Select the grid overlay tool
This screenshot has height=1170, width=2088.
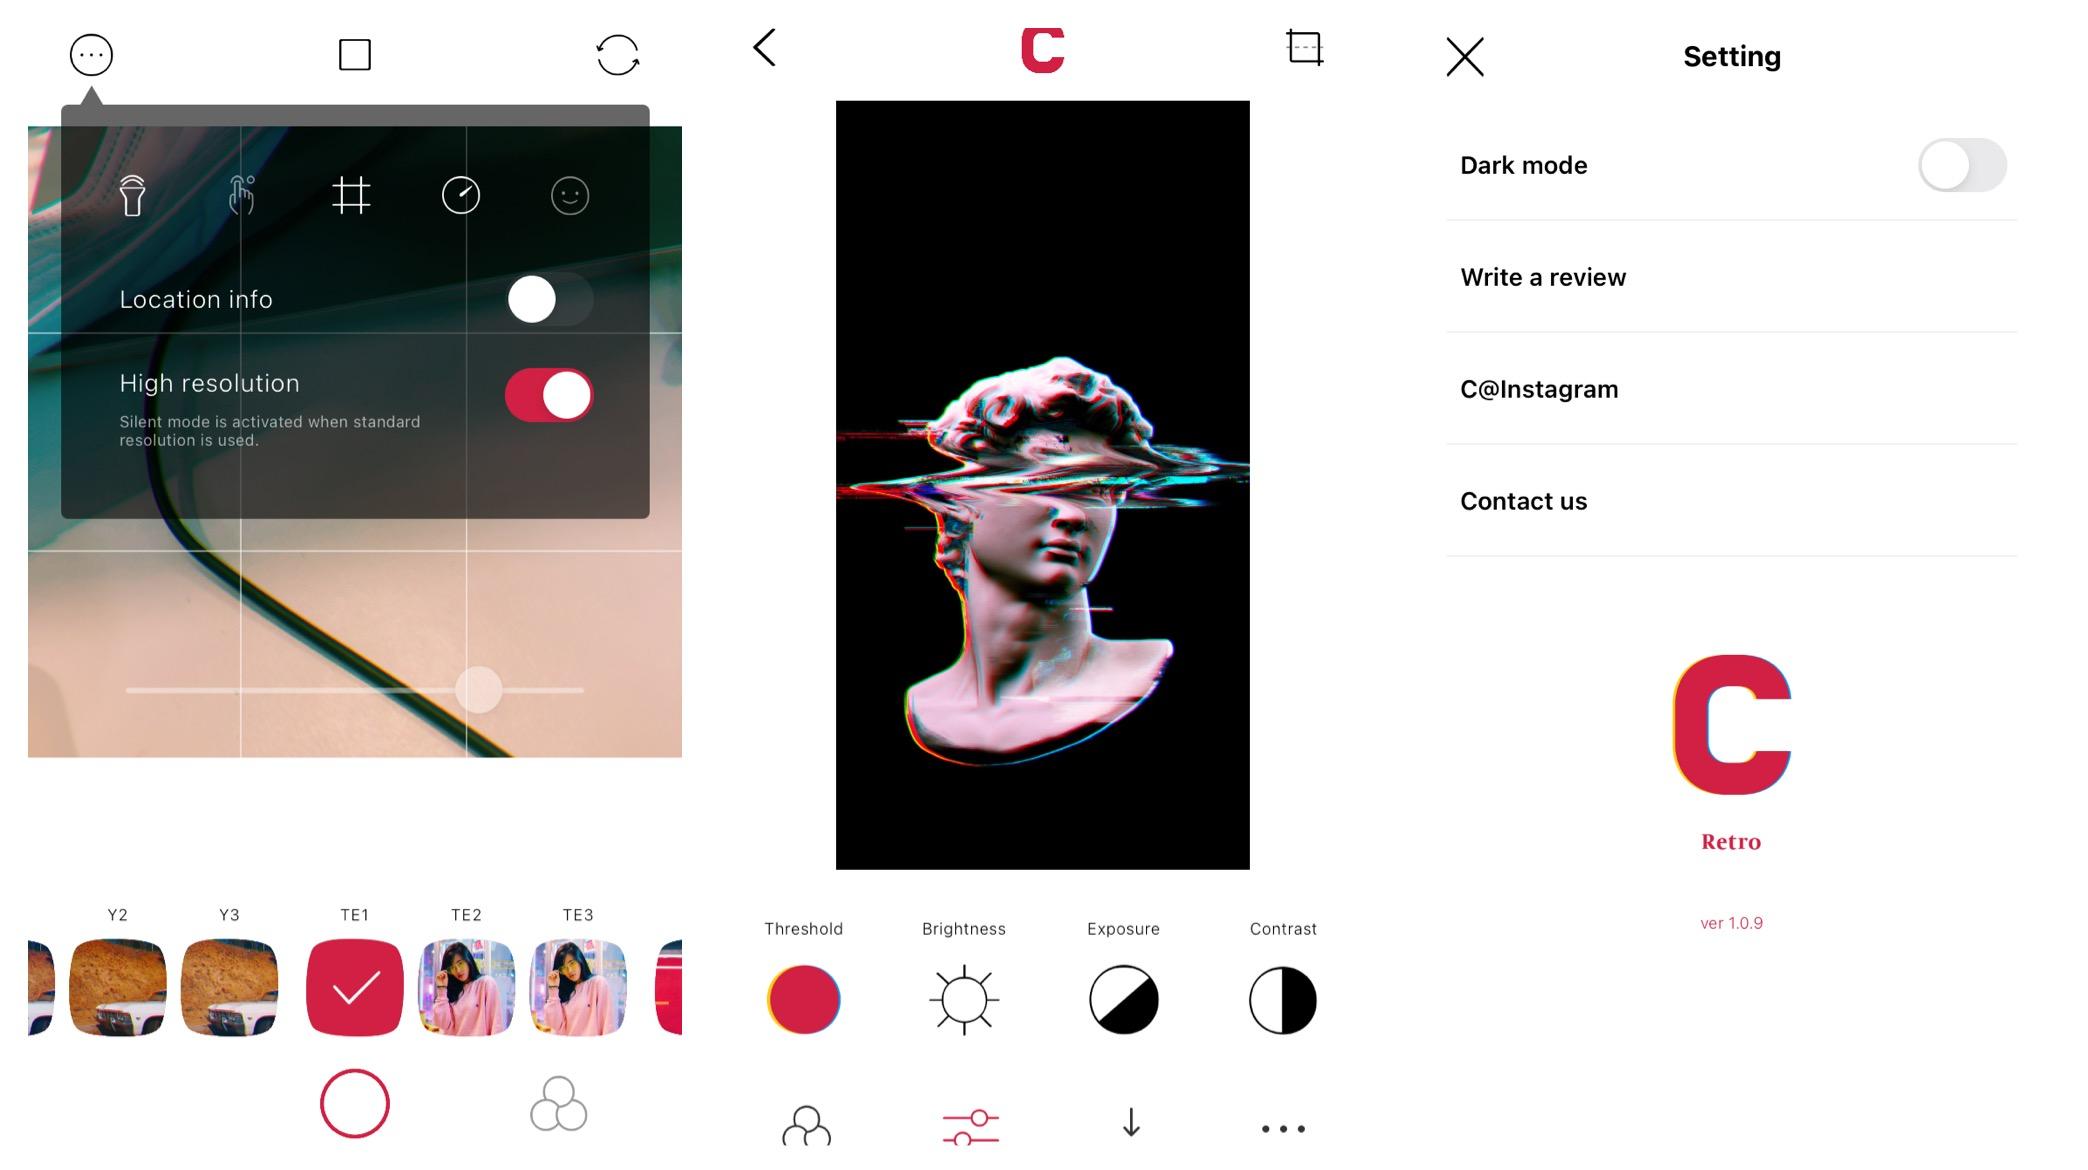351,195
